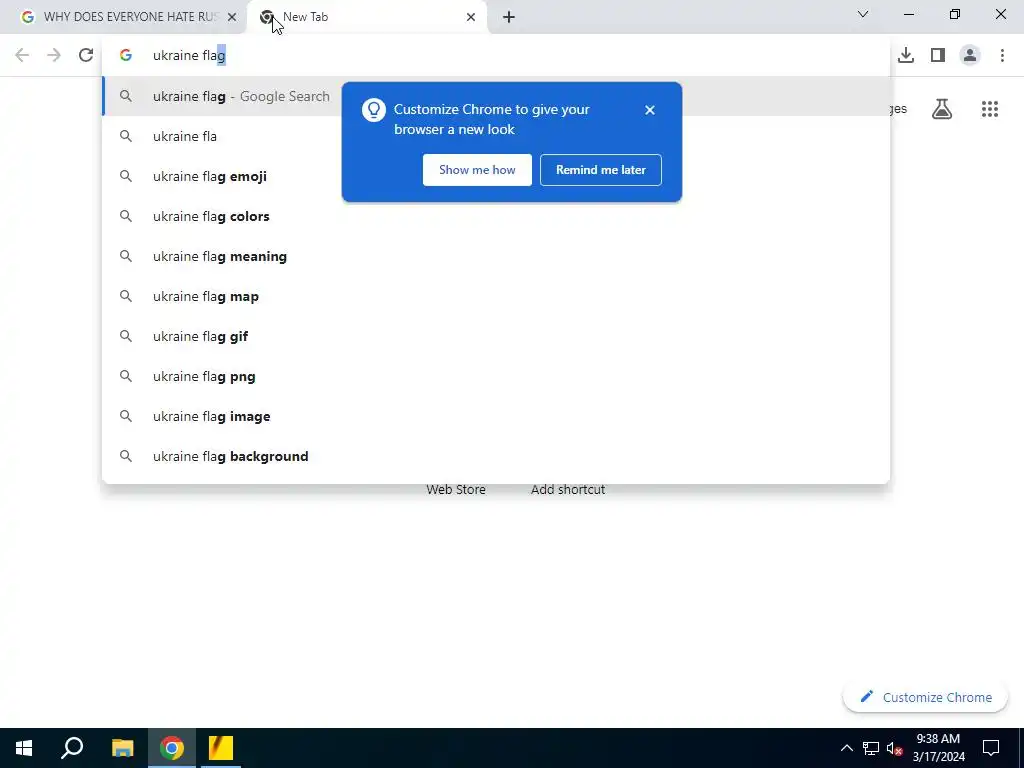
Task: Open Chrome three-dot menu
Action: (1002, 56)
